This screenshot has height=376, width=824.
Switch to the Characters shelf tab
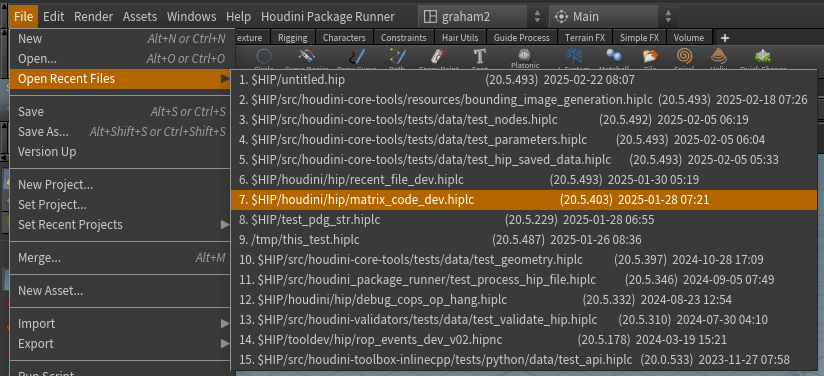pos(344,38)
